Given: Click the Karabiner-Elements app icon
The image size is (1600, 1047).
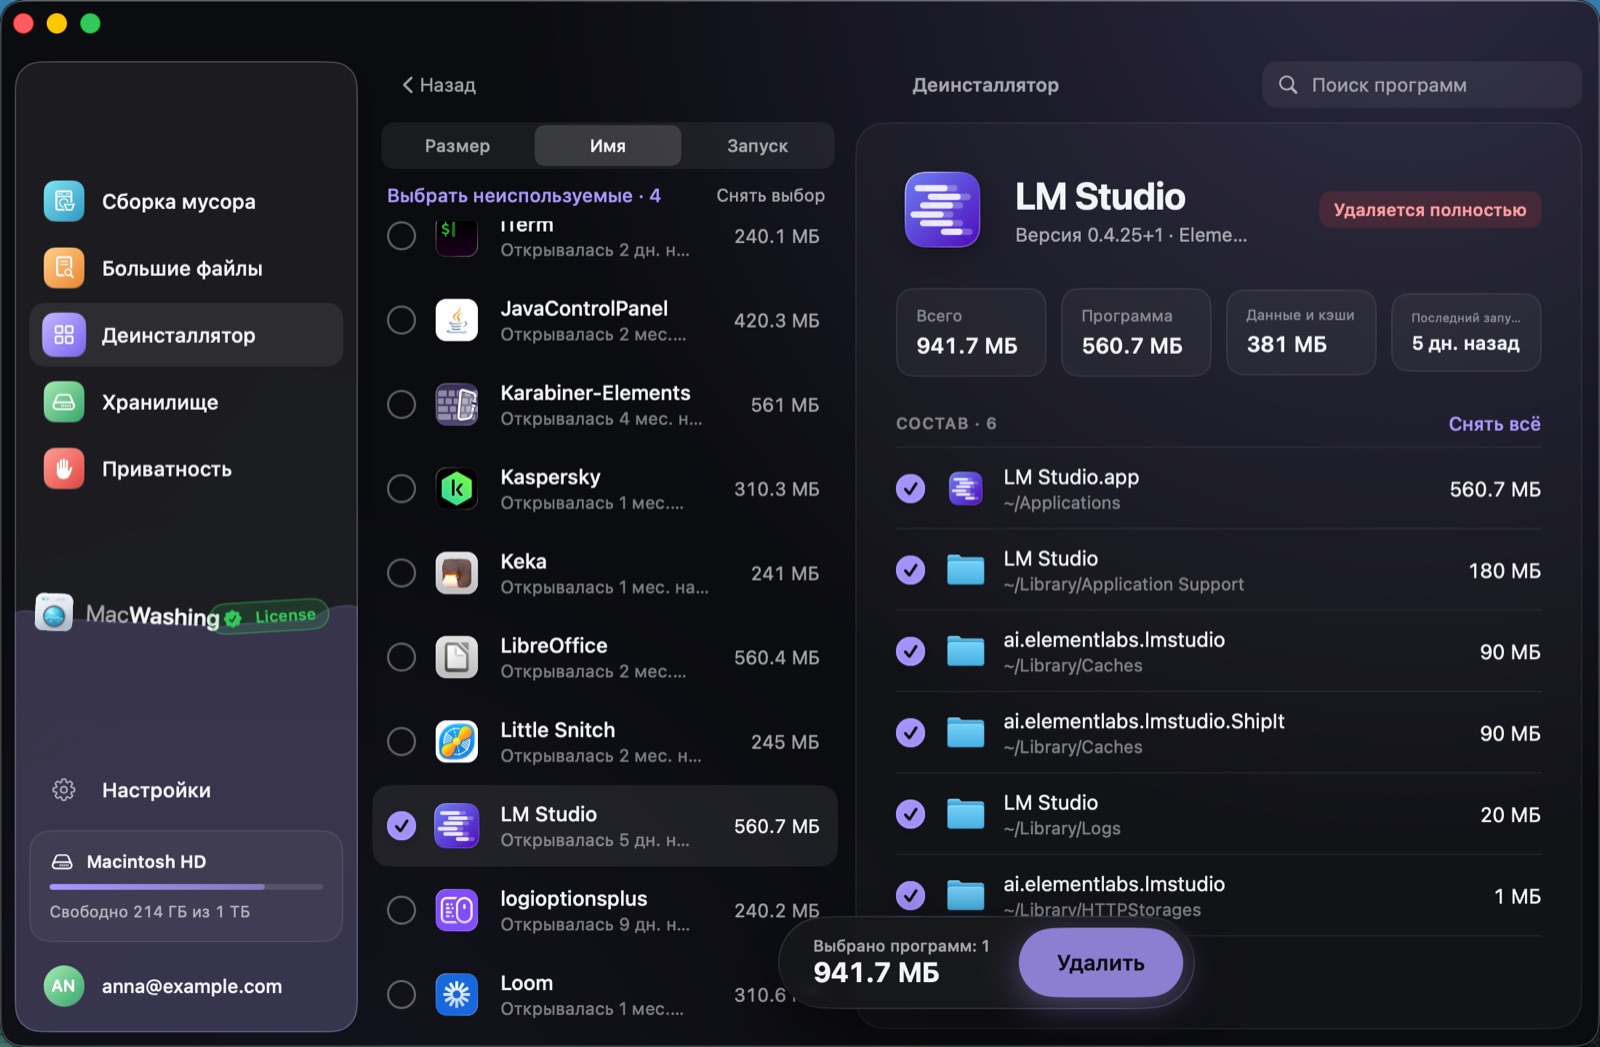Looking at the screenshot, I should 457,404.
